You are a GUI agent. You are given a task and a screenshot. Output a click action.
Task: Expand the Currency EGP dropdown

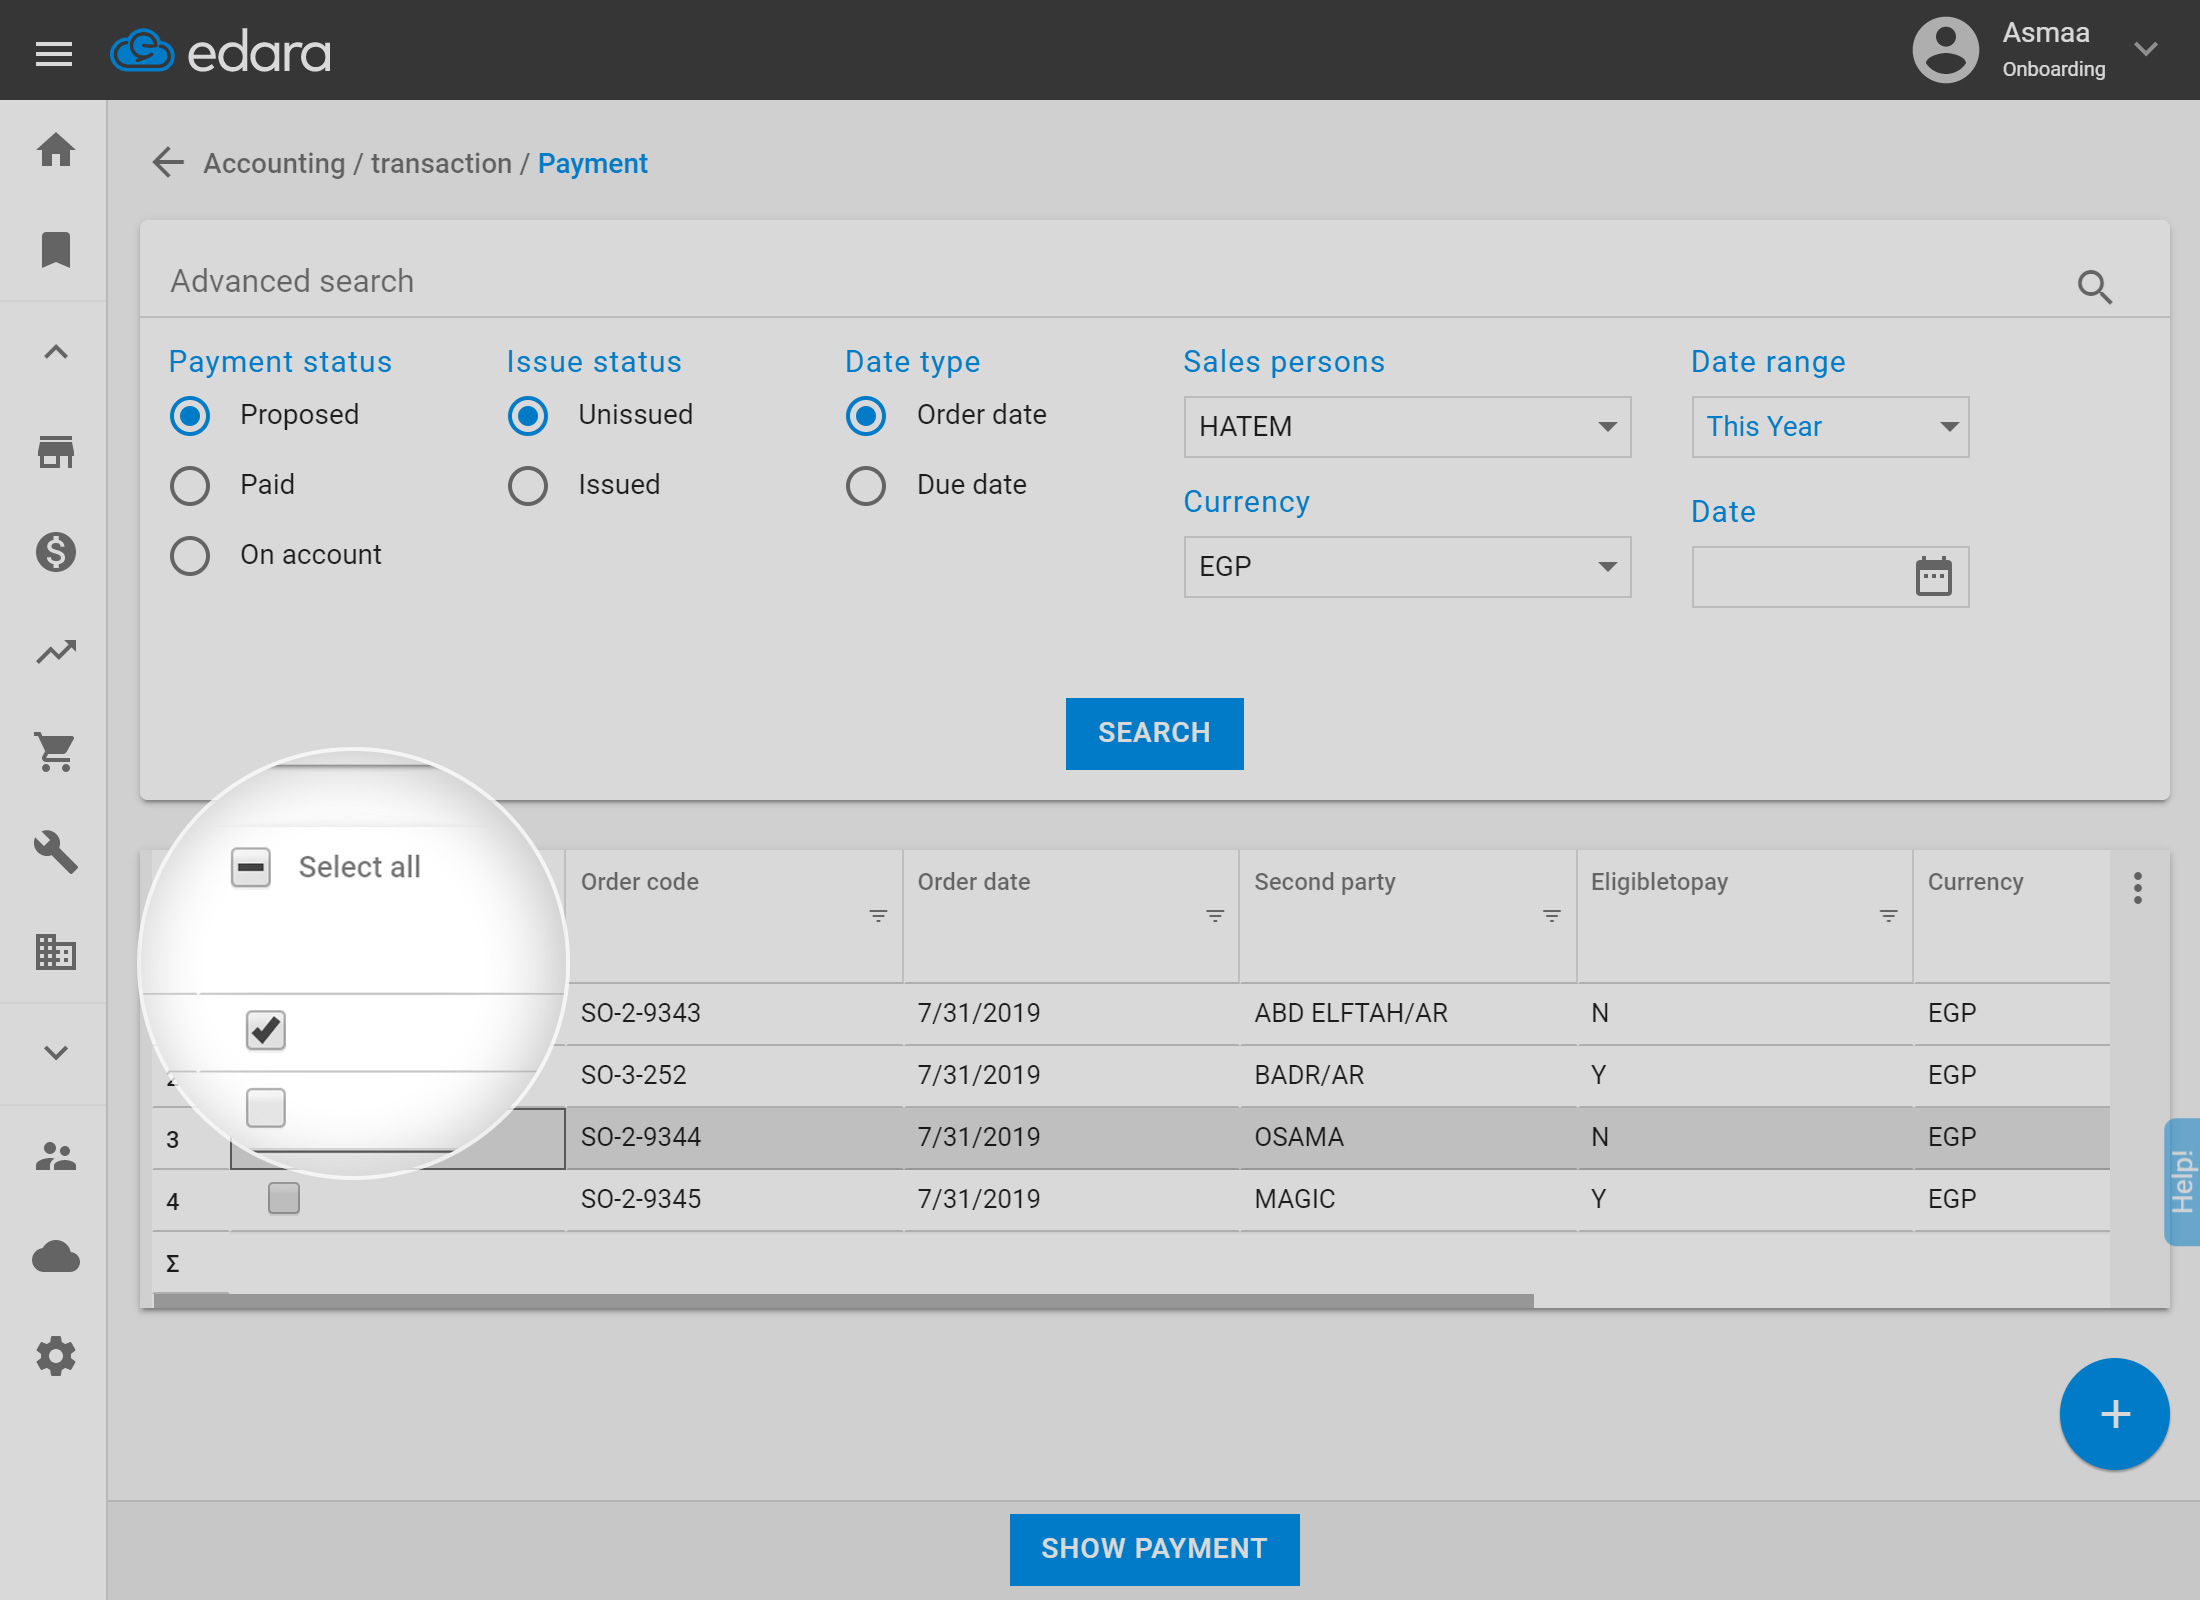pyautogui.click(x=1406, y=567)
